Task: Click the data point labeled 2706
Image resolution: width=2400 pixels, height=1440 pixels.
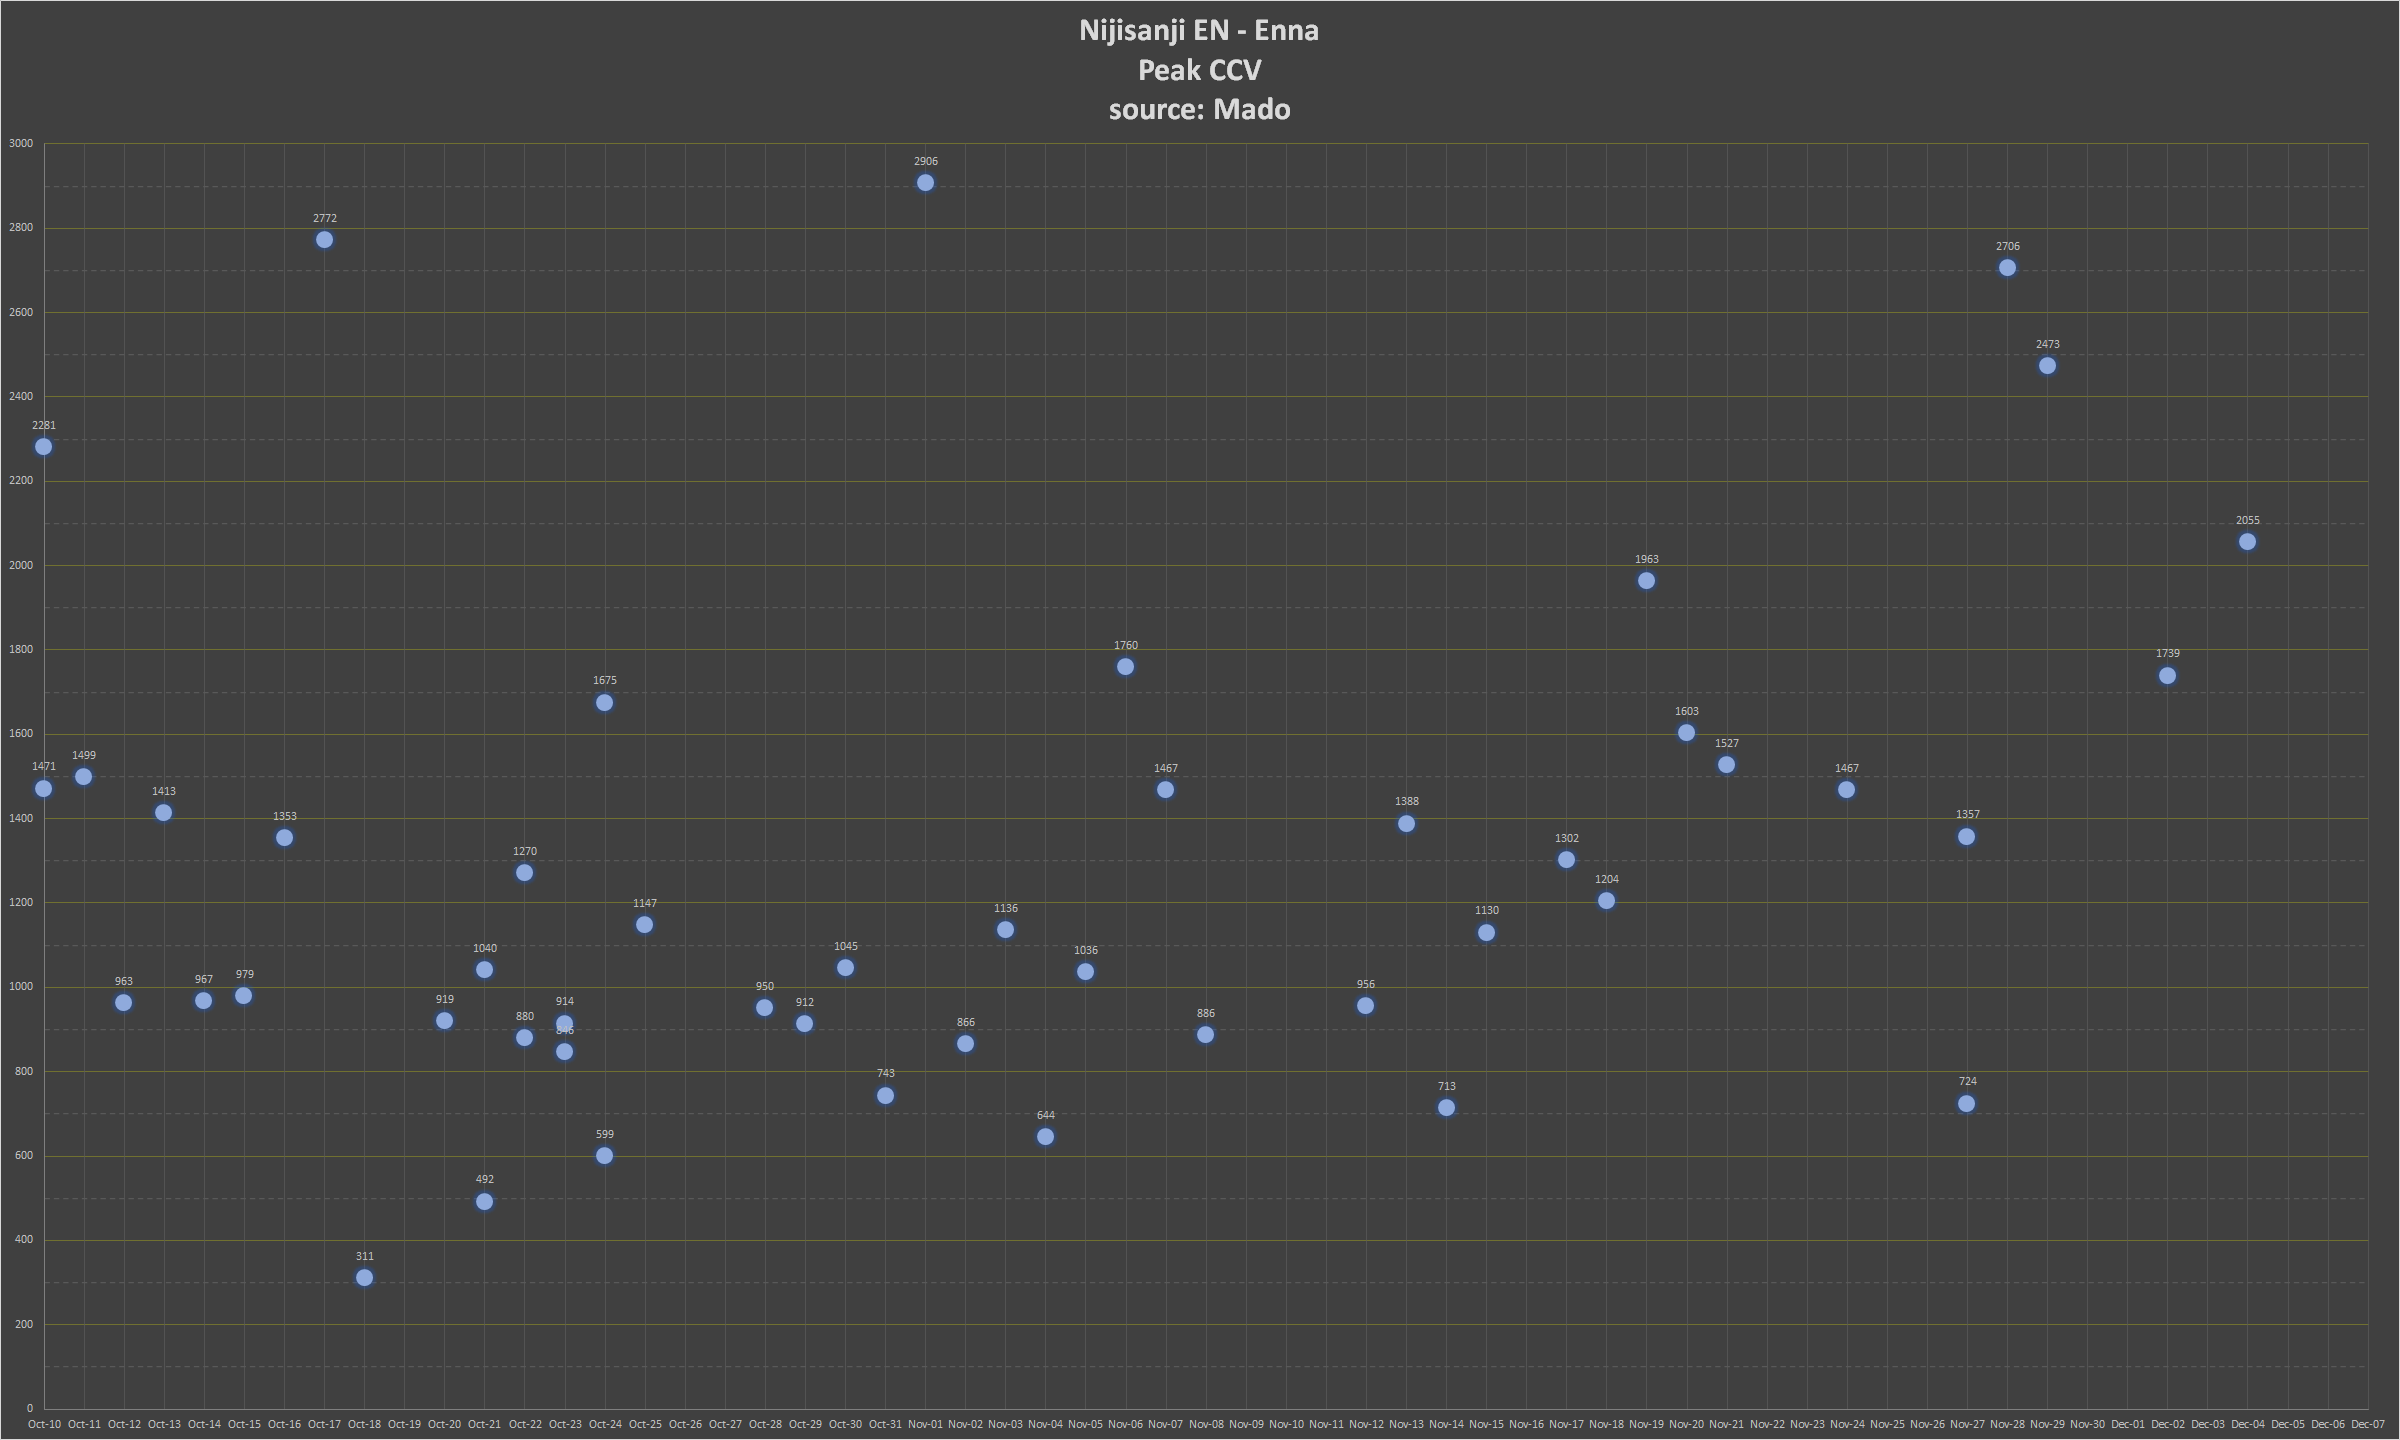Action: pos(2007,268)
